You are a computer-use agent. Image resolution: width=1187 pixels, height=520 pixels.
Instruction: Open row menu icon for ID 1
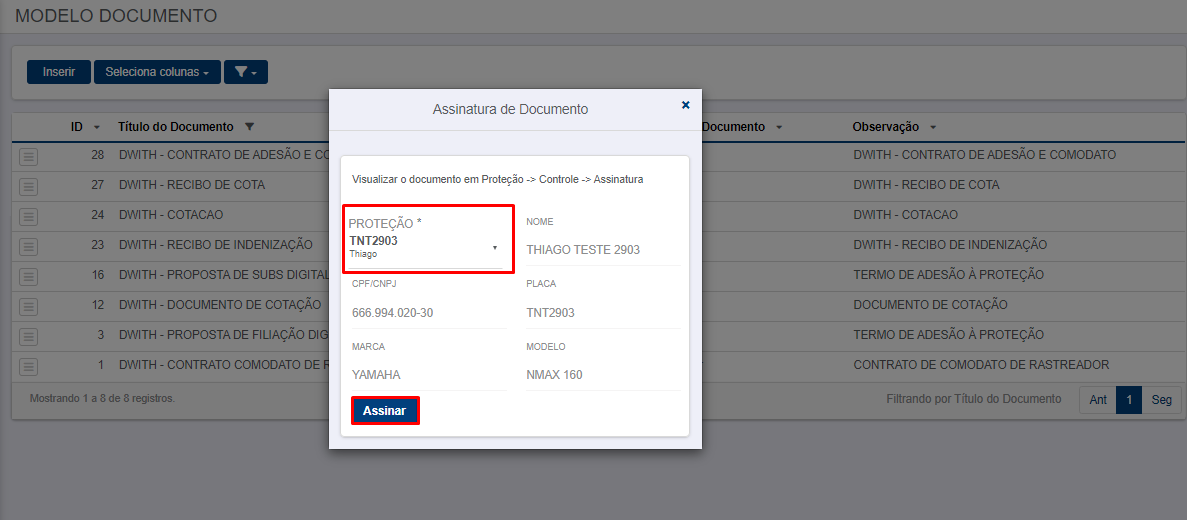coord(29,366)
